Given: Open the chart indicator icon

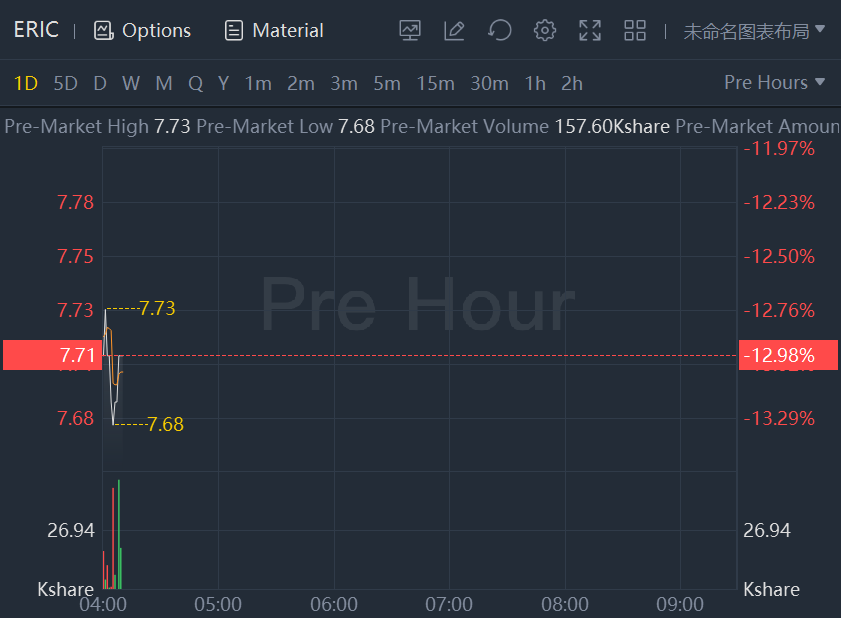Looking at the screenshot, I should [x=409, y=30].
